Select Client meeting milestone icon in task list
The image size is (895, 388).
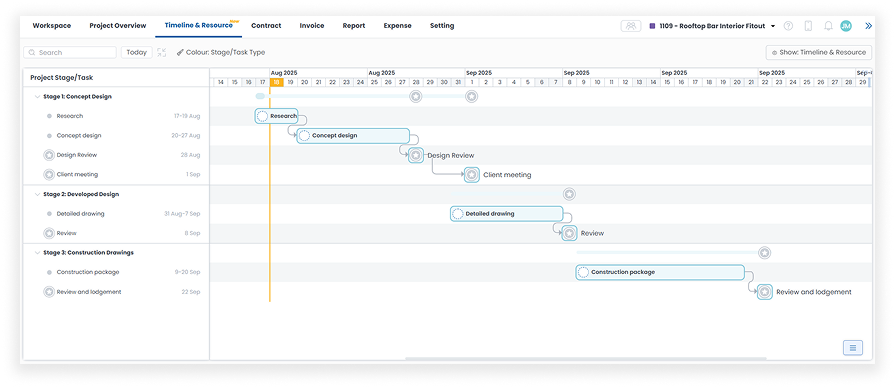click(x=49, y=174)
